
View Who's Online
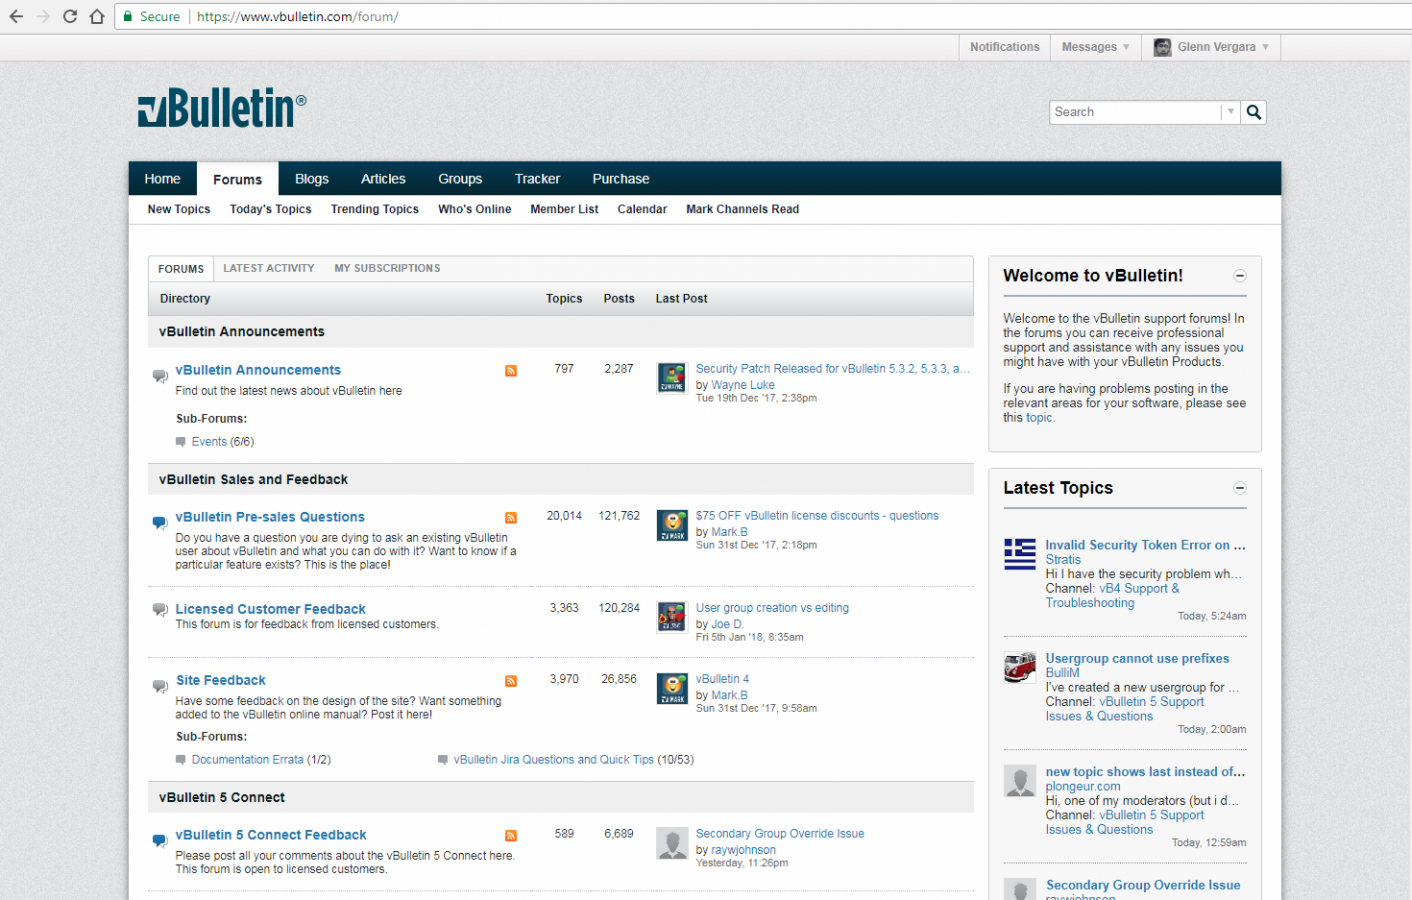475,209
